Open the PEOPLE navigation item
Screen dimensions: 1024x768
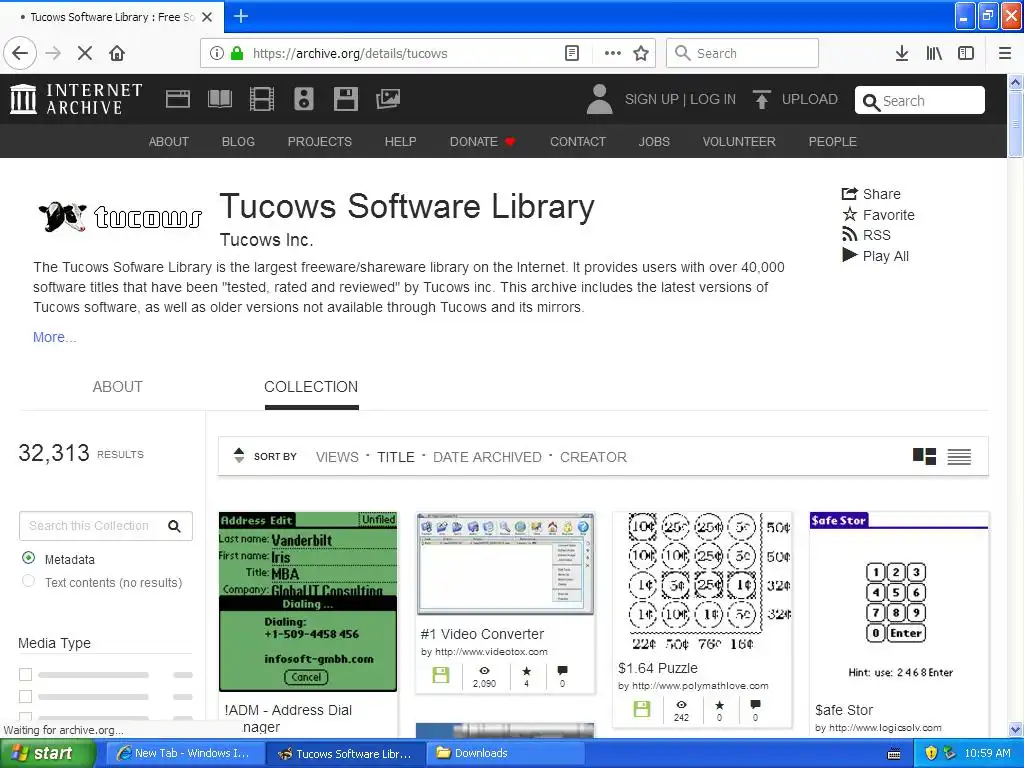click(833, 142)
